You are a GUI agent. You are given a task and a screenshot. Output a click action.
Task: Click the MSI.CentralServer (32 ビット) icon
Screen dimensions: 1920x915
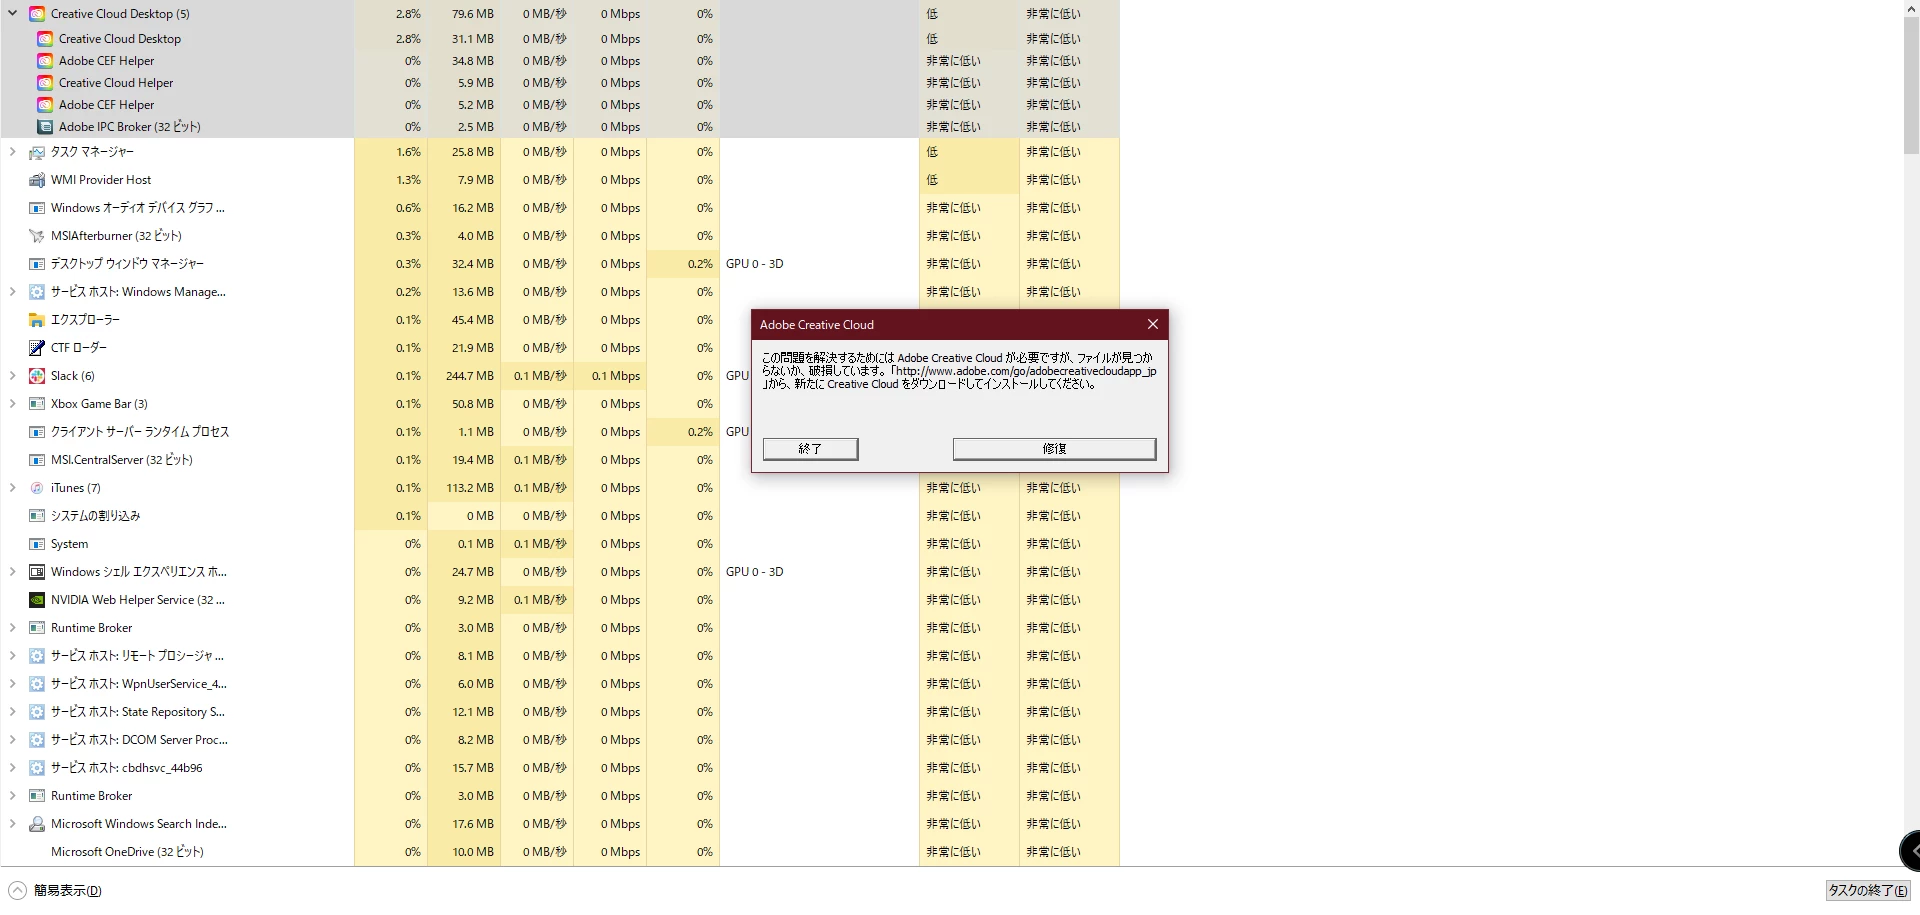pos(37,460)
